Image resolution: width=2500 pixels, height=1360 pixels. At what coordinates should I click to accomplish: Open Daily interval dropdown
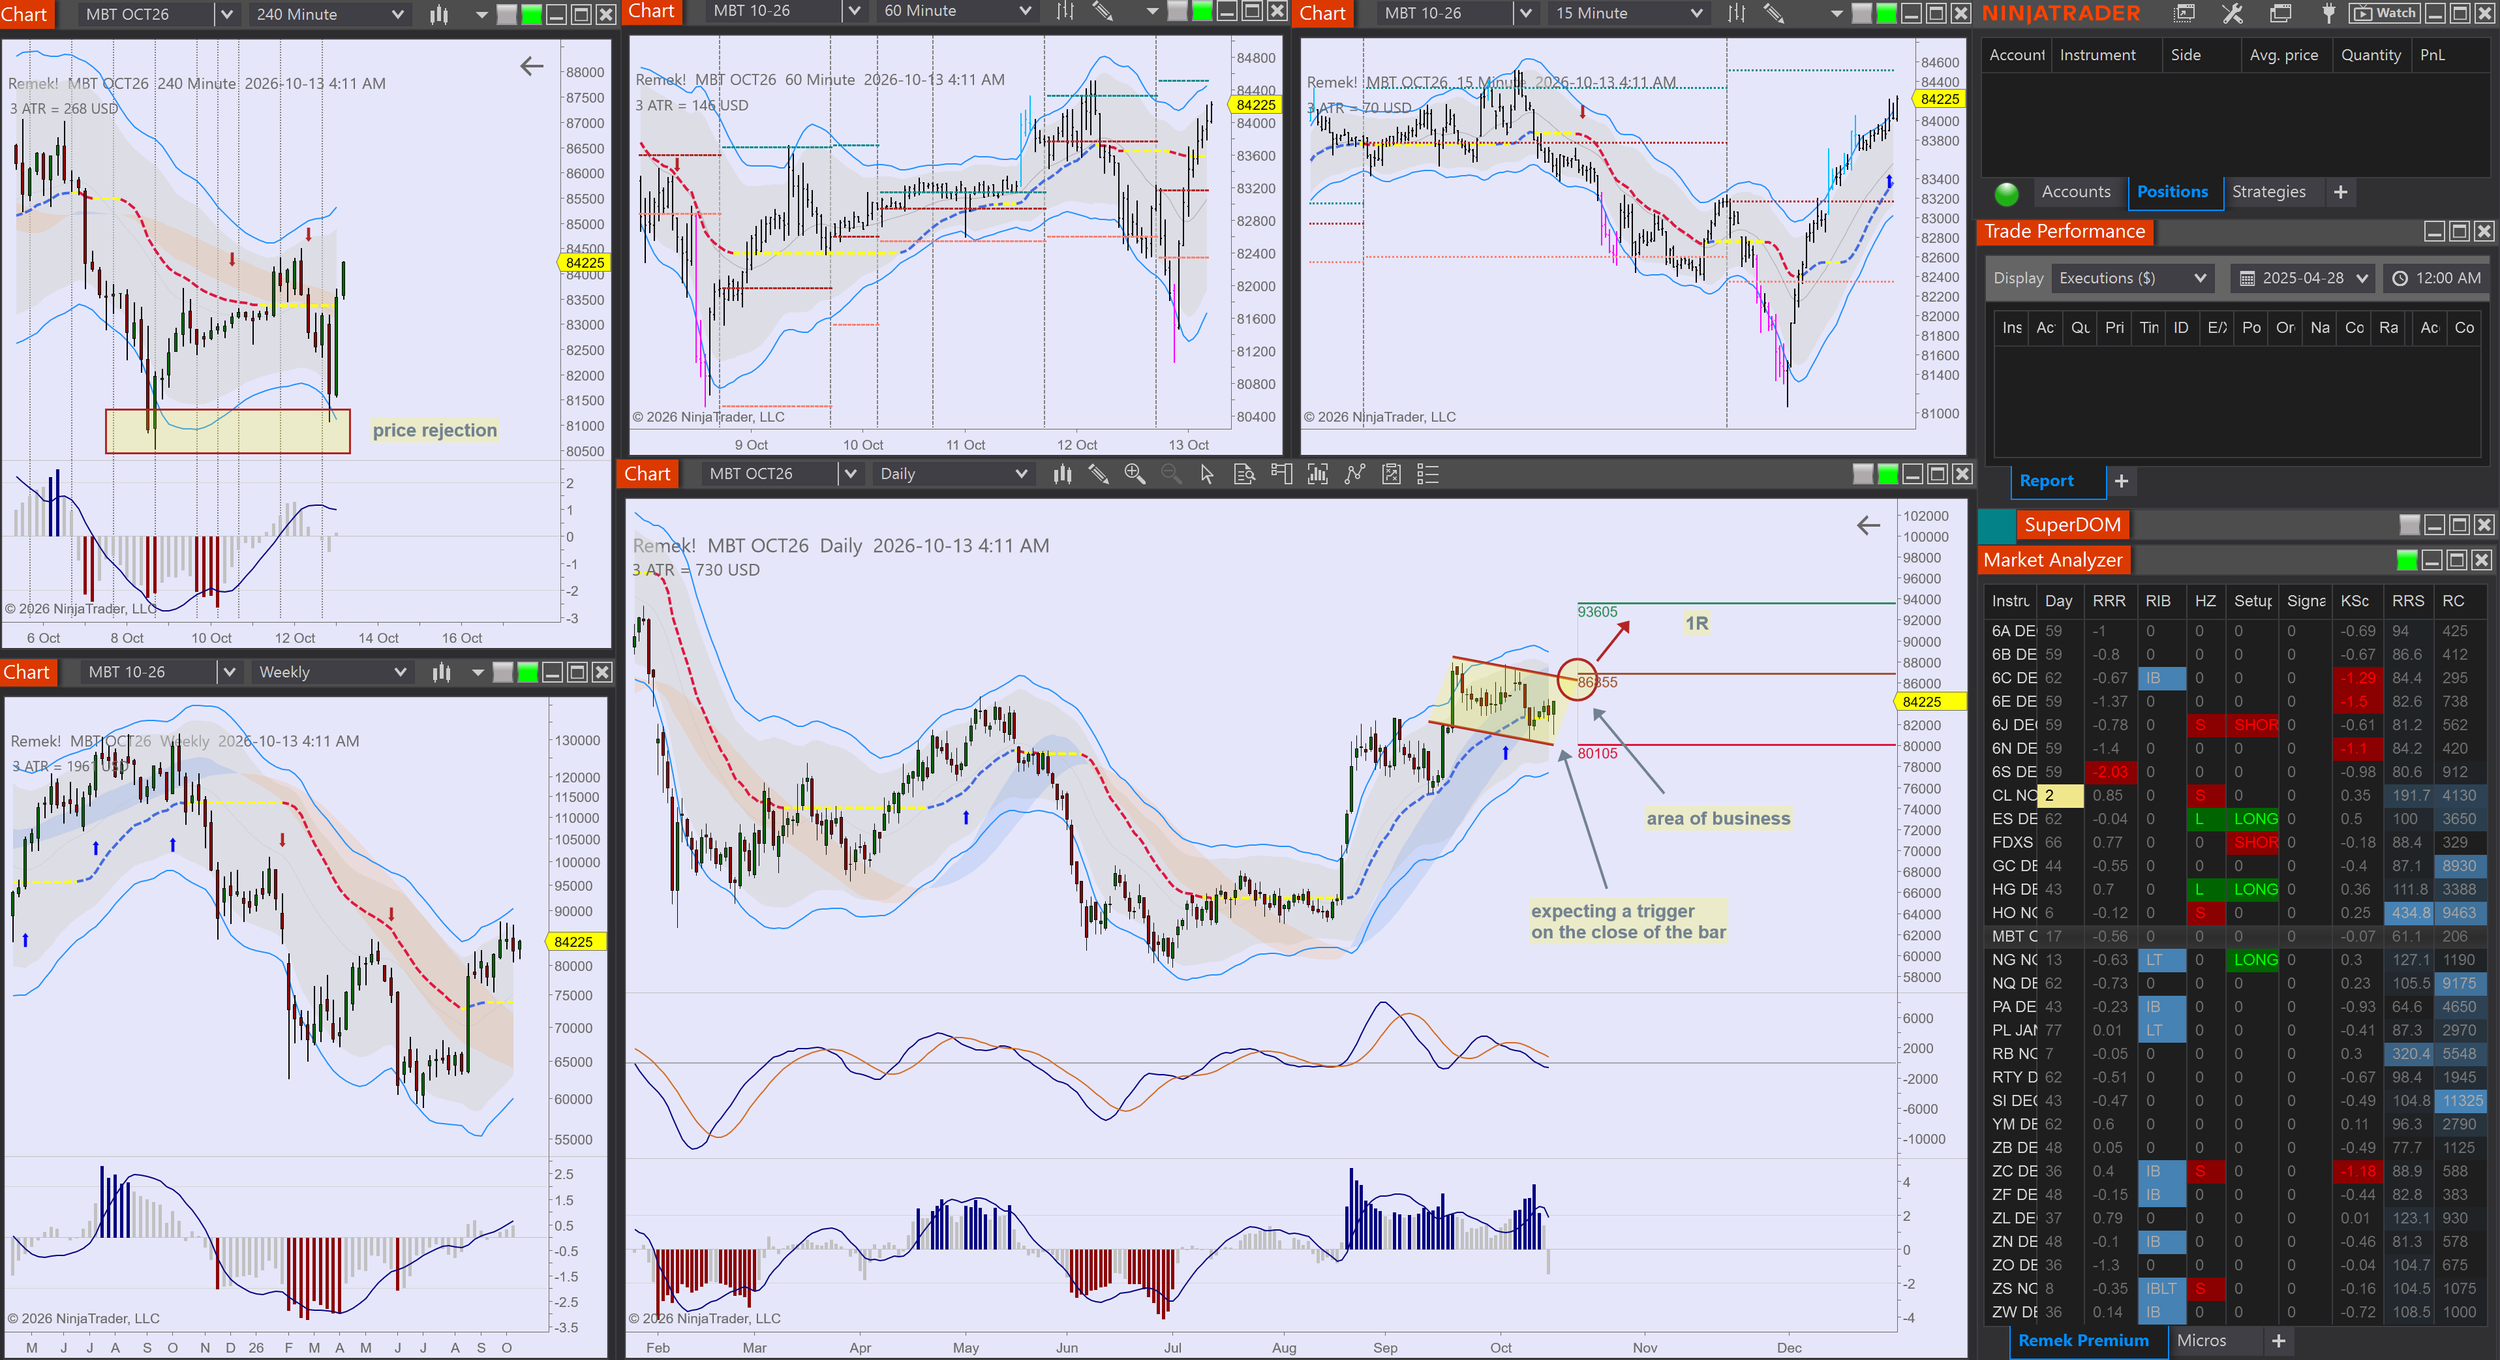(954, 474)
